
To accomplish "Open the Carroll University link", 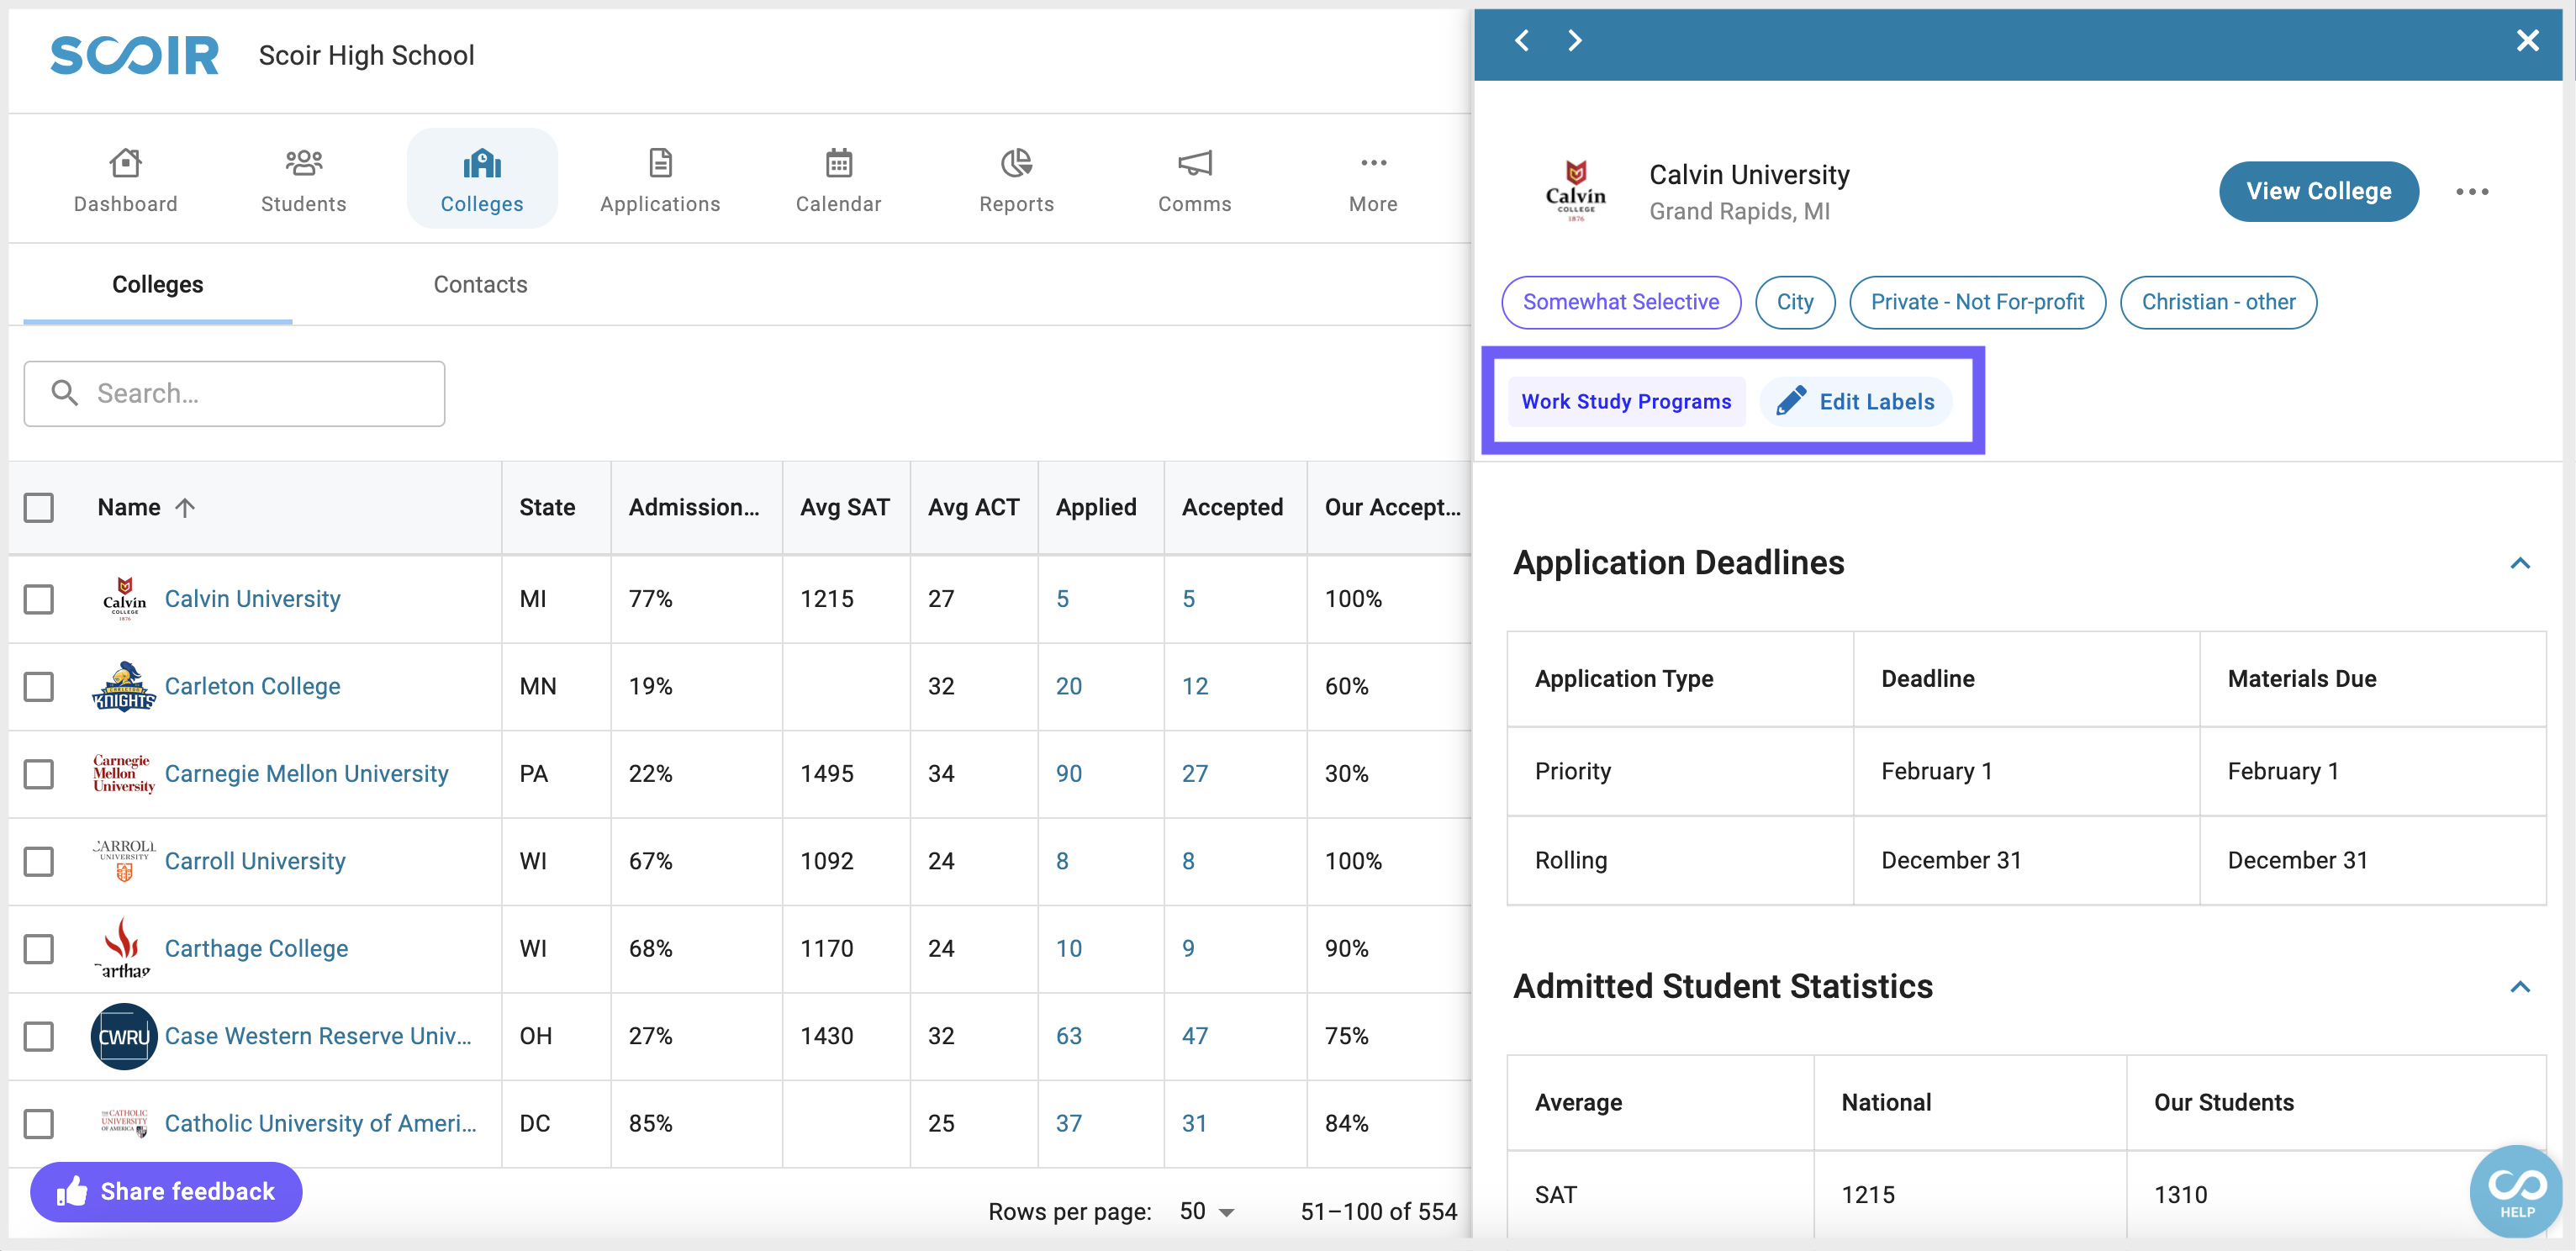I will 255,861.
